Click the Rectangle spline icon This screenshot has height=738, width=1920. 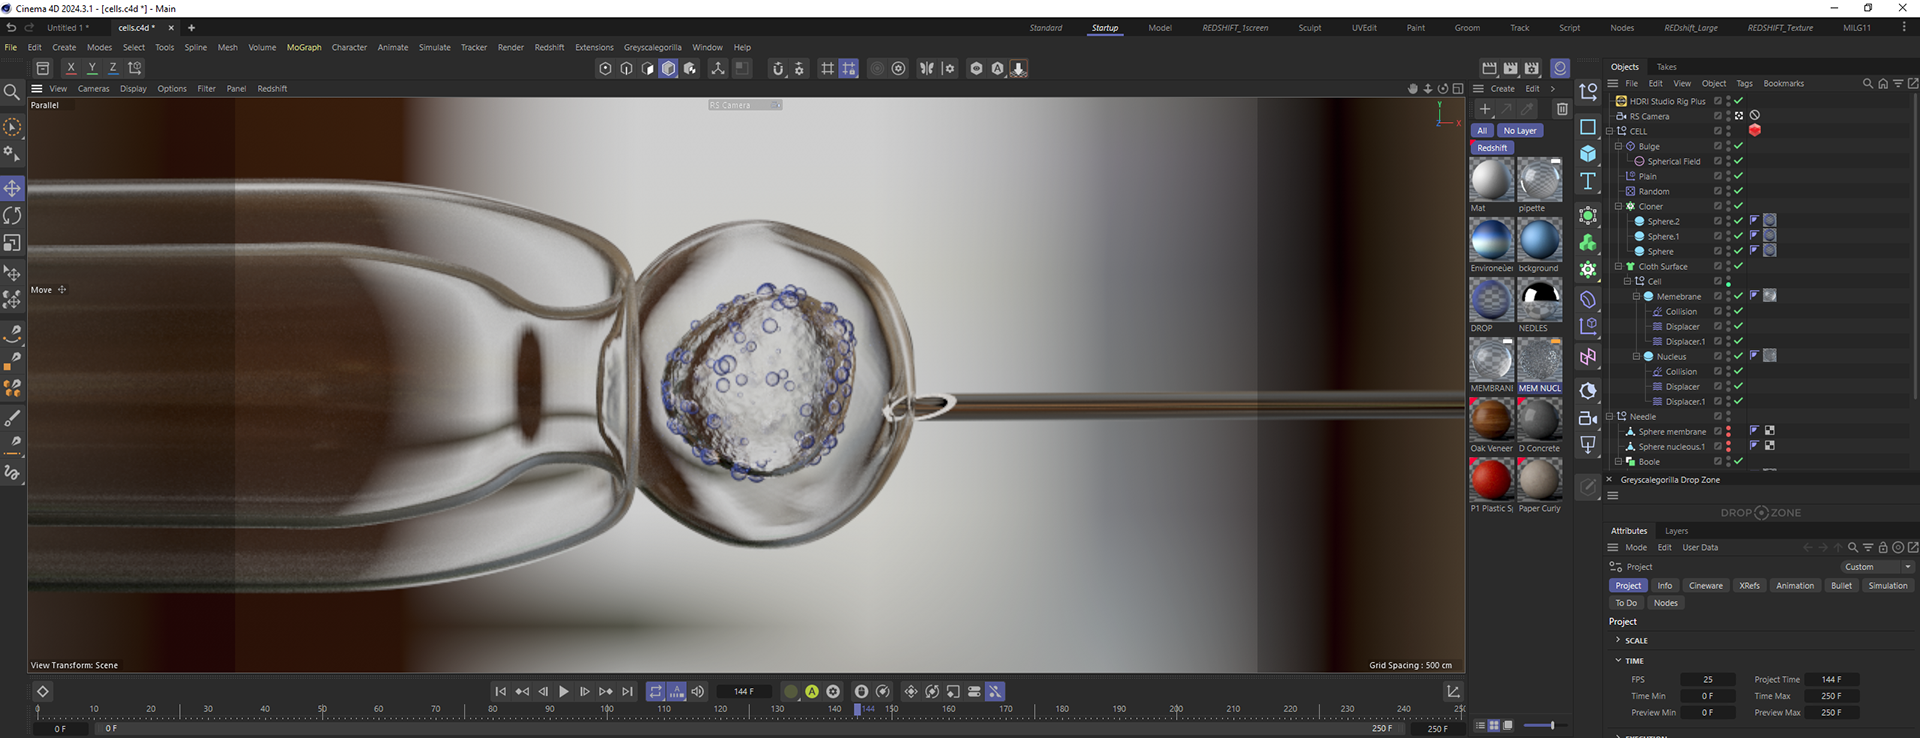click(1588, 127)
